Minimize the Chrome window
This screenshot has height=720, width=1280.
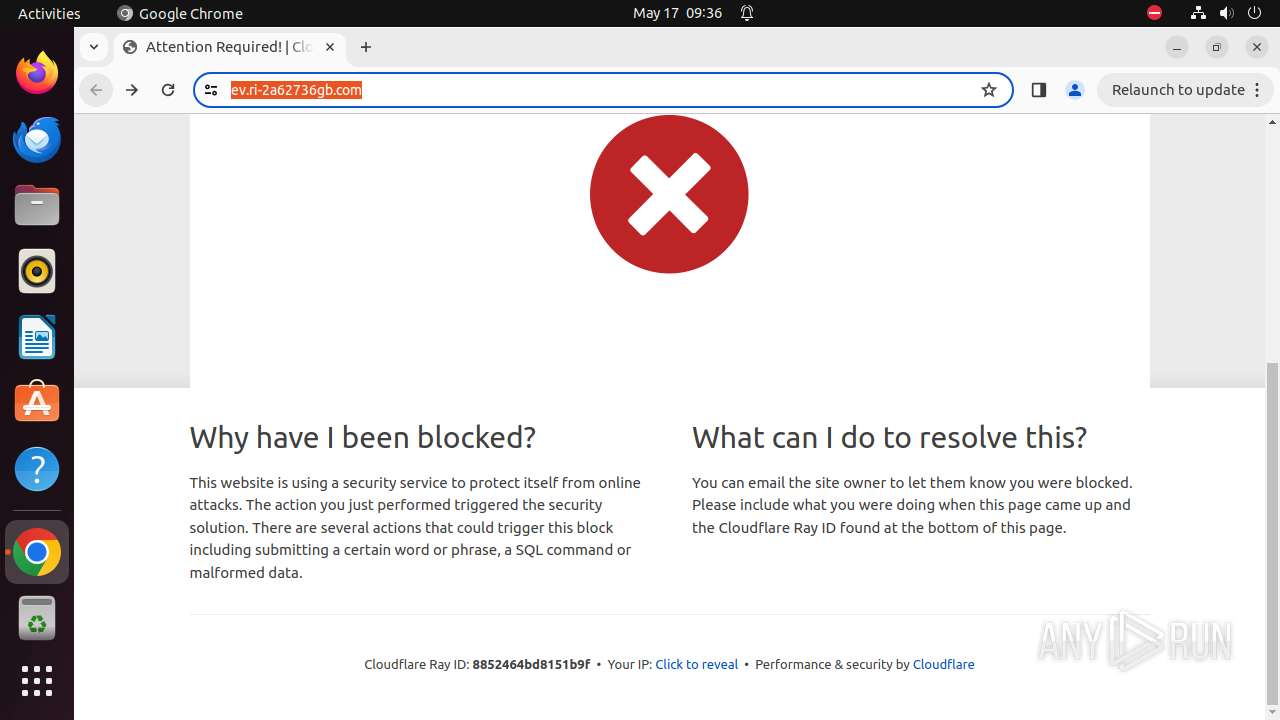point(1177,47)
